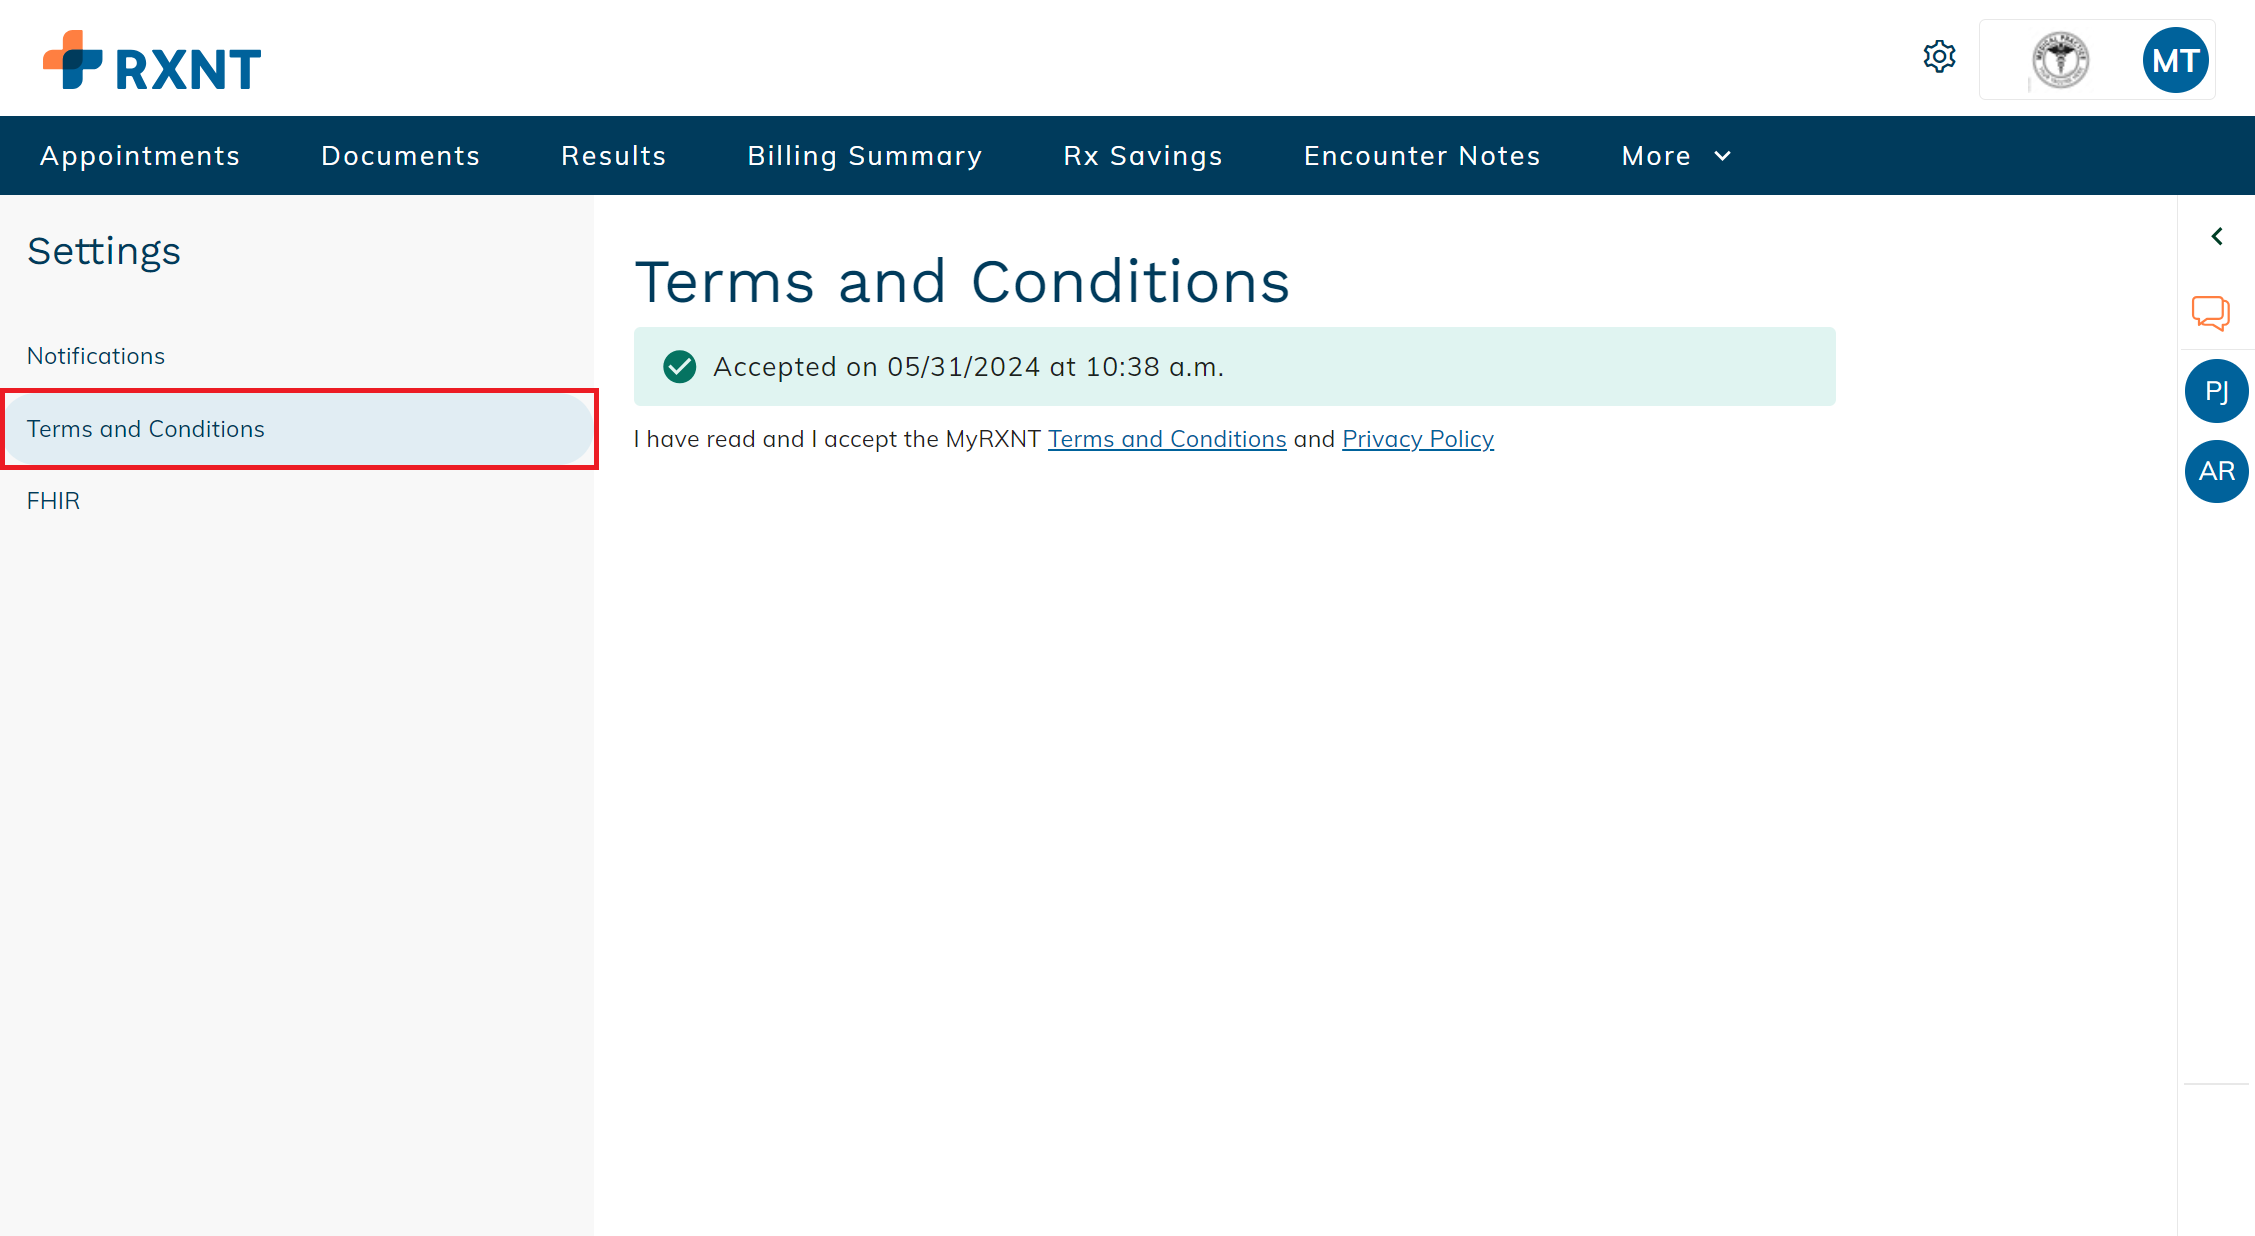2255x1236 pixels.
Task: Collapse the right sidebar with chevron
Action: click(x=2217, y=236)
